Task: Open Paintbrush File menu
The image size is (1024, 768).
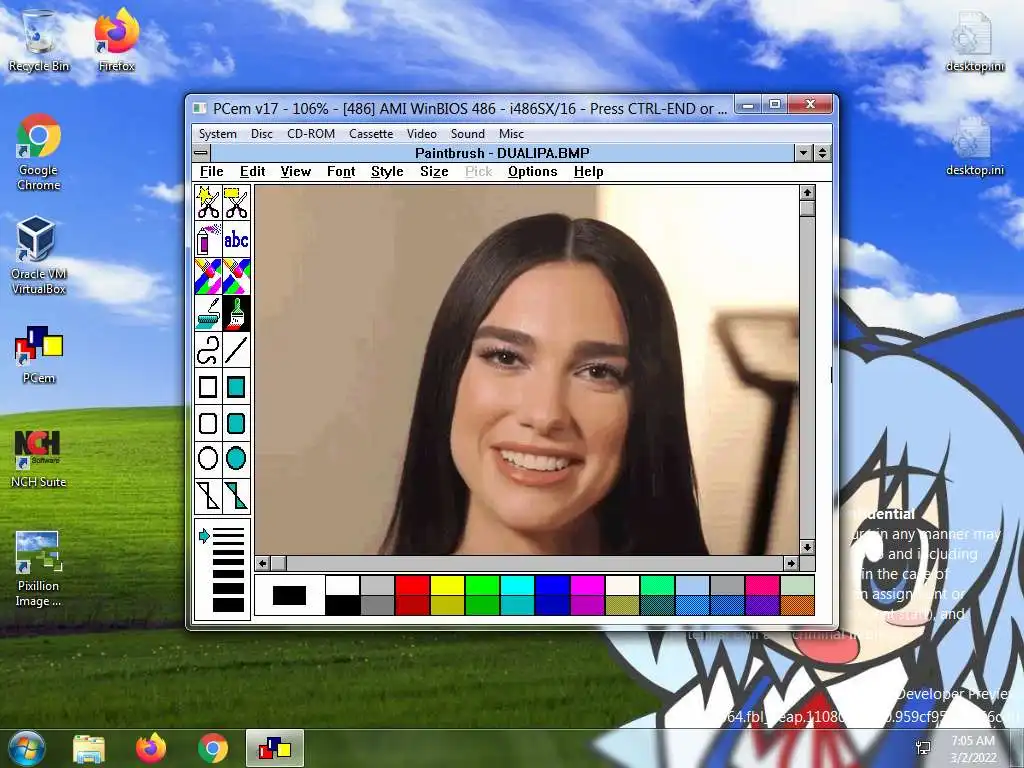Action: pyautogui.click(x=212, y=171)
